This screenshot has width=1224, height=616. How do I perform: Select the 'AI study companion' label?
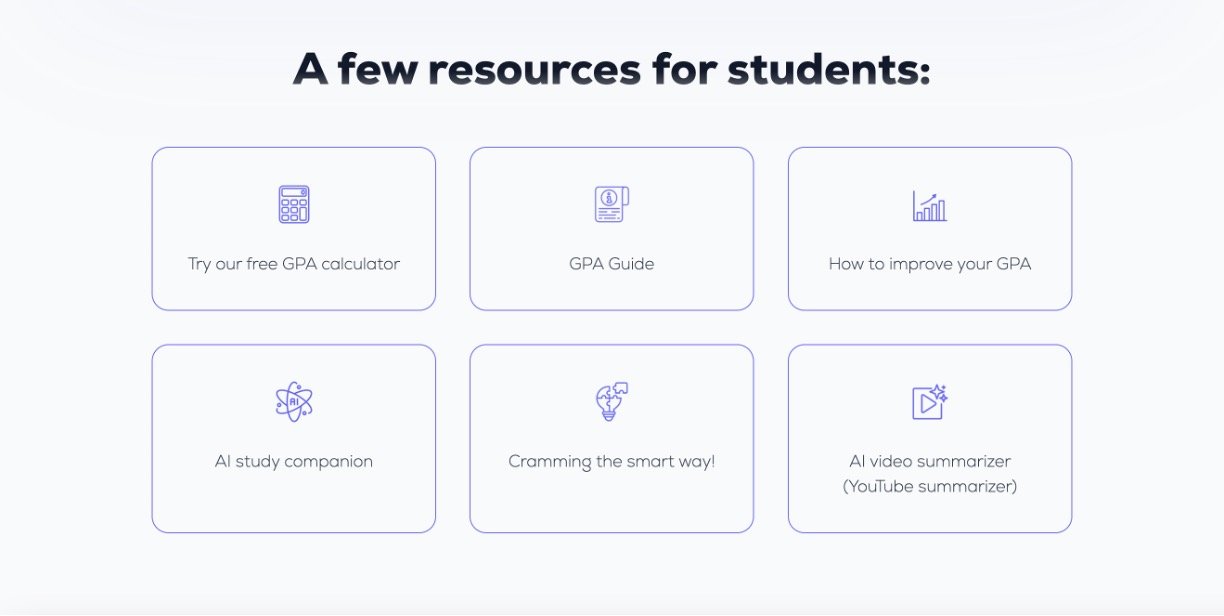coord(294,462)
